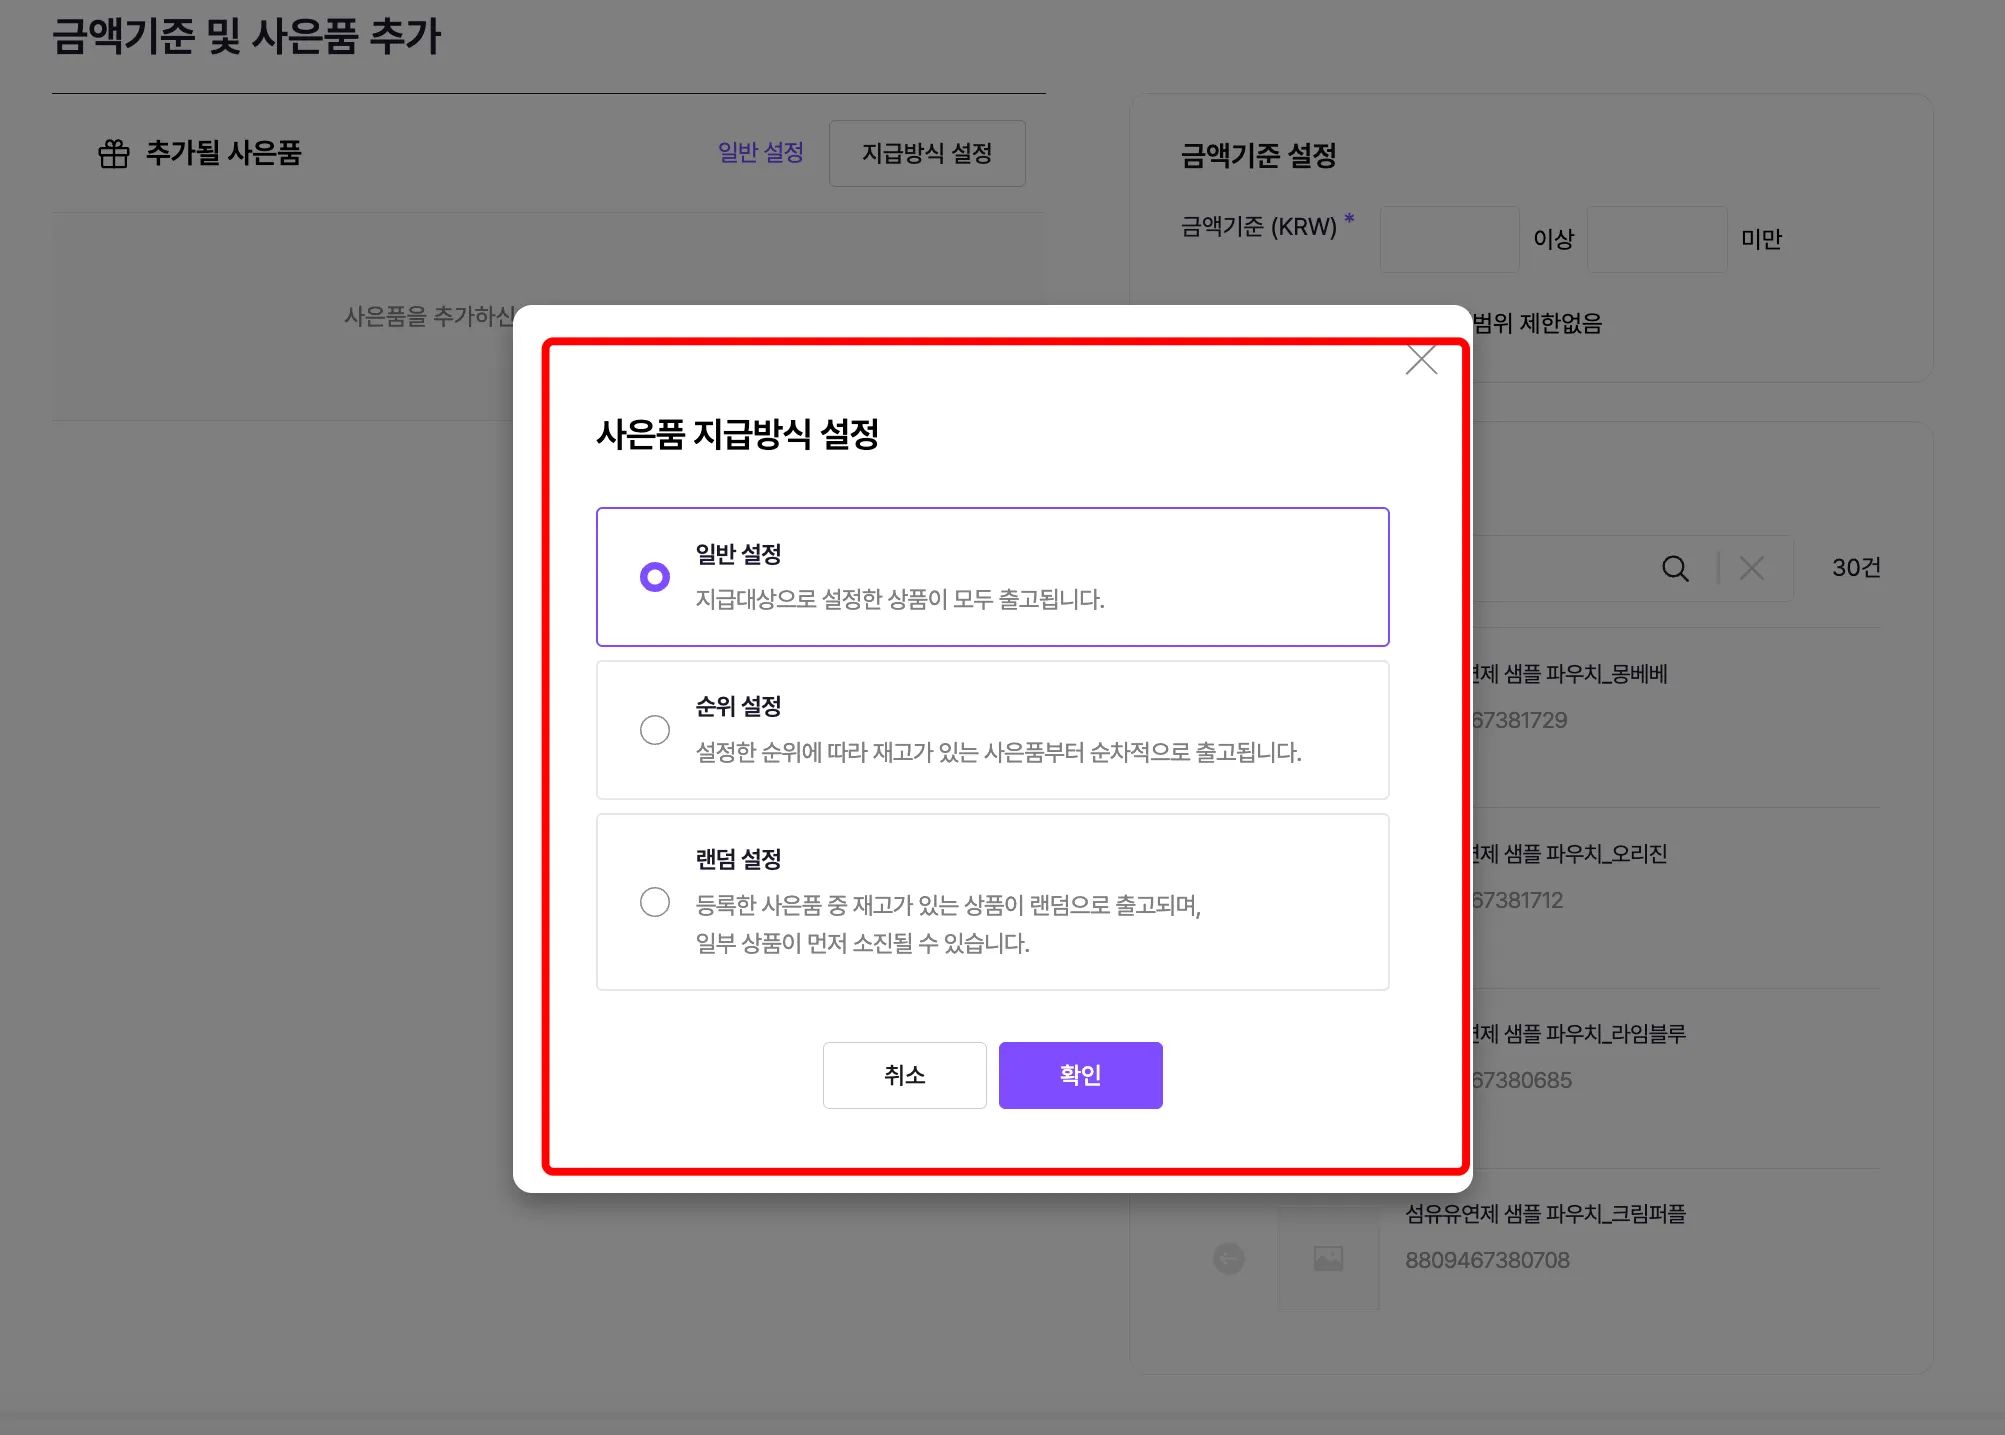This screenshot has height=1435, width=2005.
Task: Click the 취소 button
Action: [x=904, y=1075]
